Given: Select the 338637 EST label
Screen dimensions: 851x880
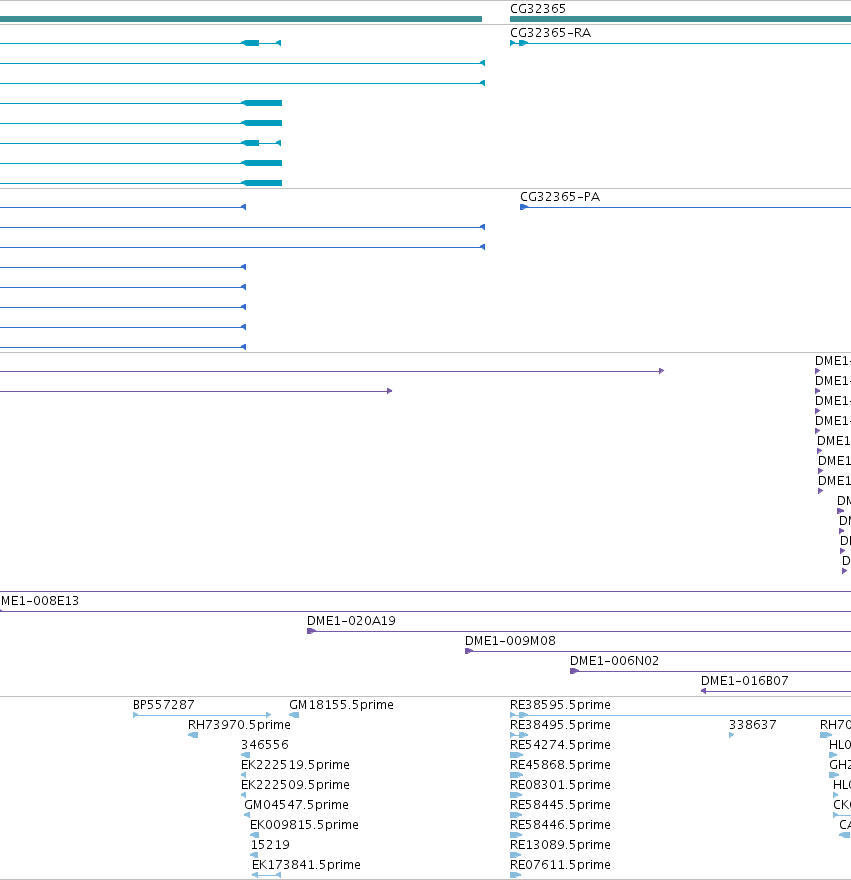Looking at the screenshot, I should (752, 725).
